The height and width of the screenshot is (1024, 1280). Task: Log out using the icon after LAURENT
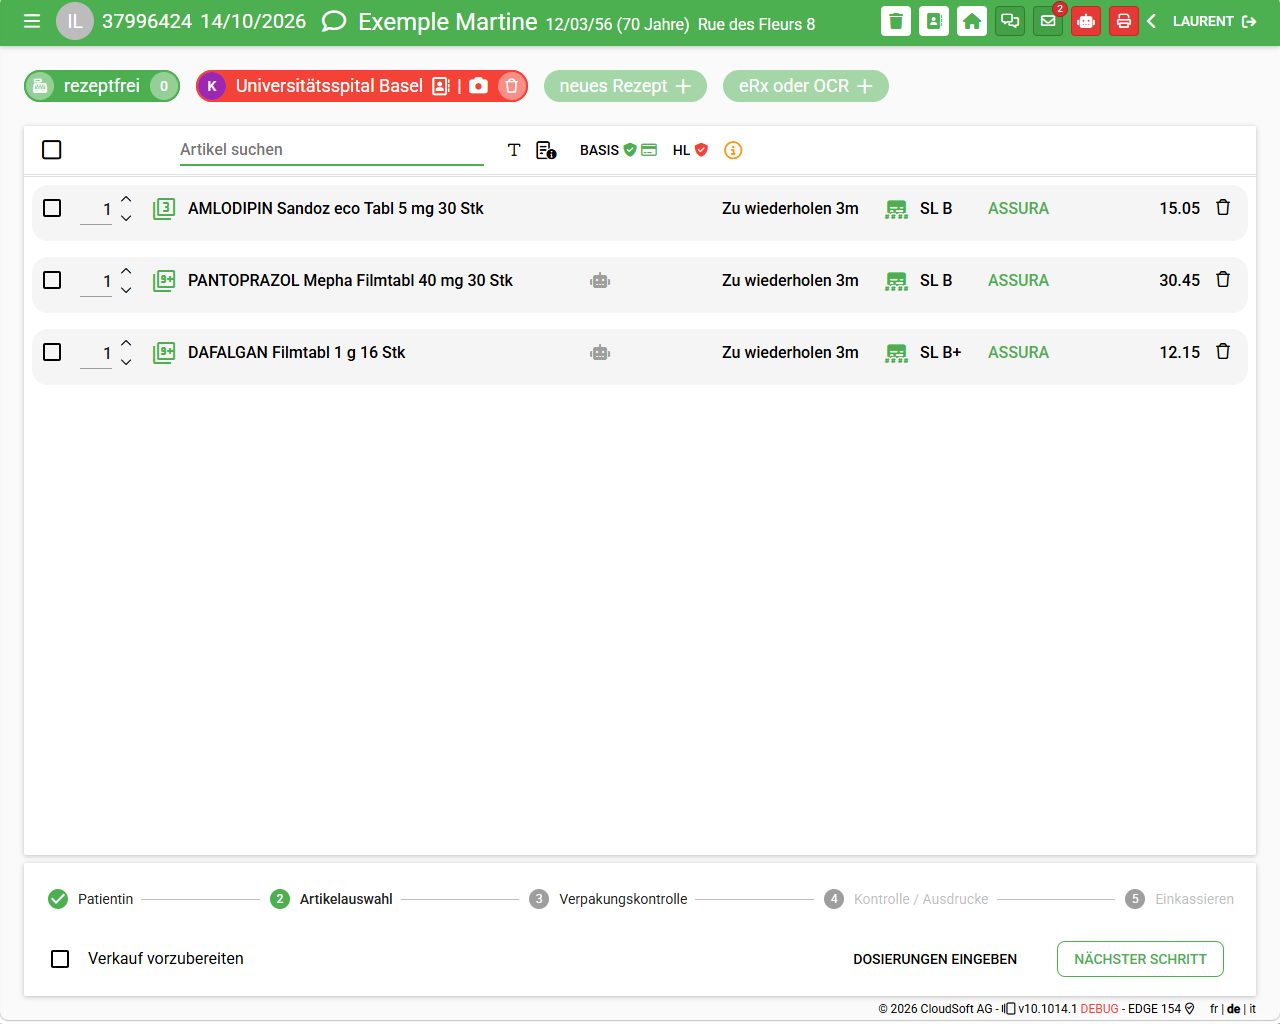point(1249,21)
